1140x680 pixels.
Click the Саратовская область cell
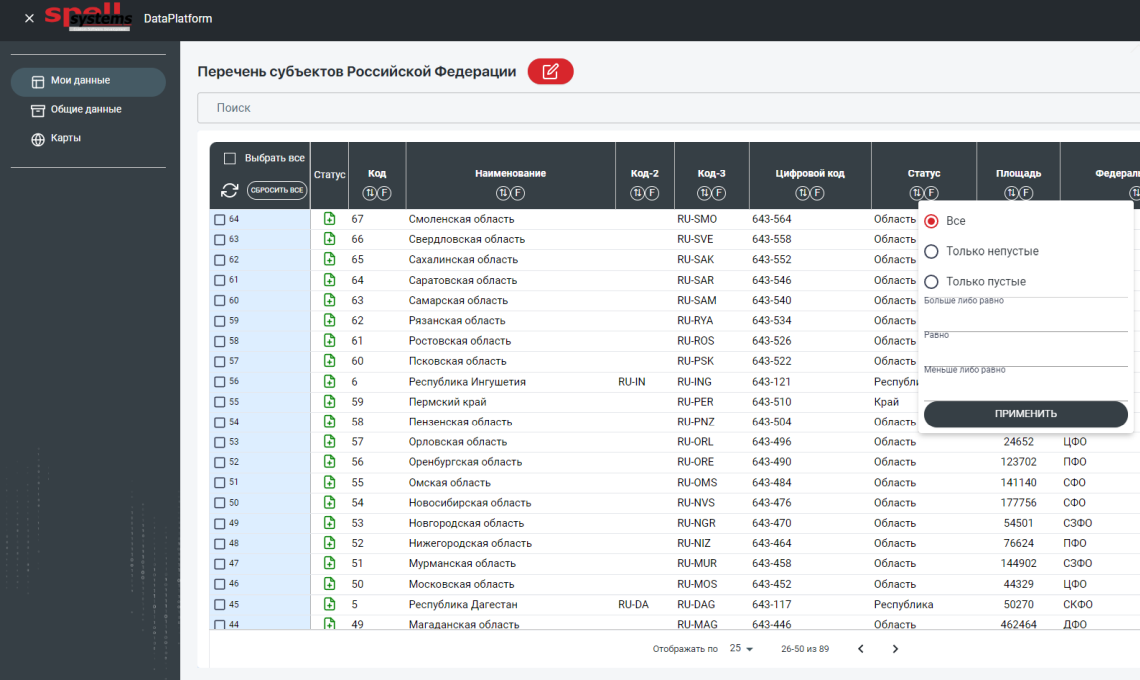[463, 280]
